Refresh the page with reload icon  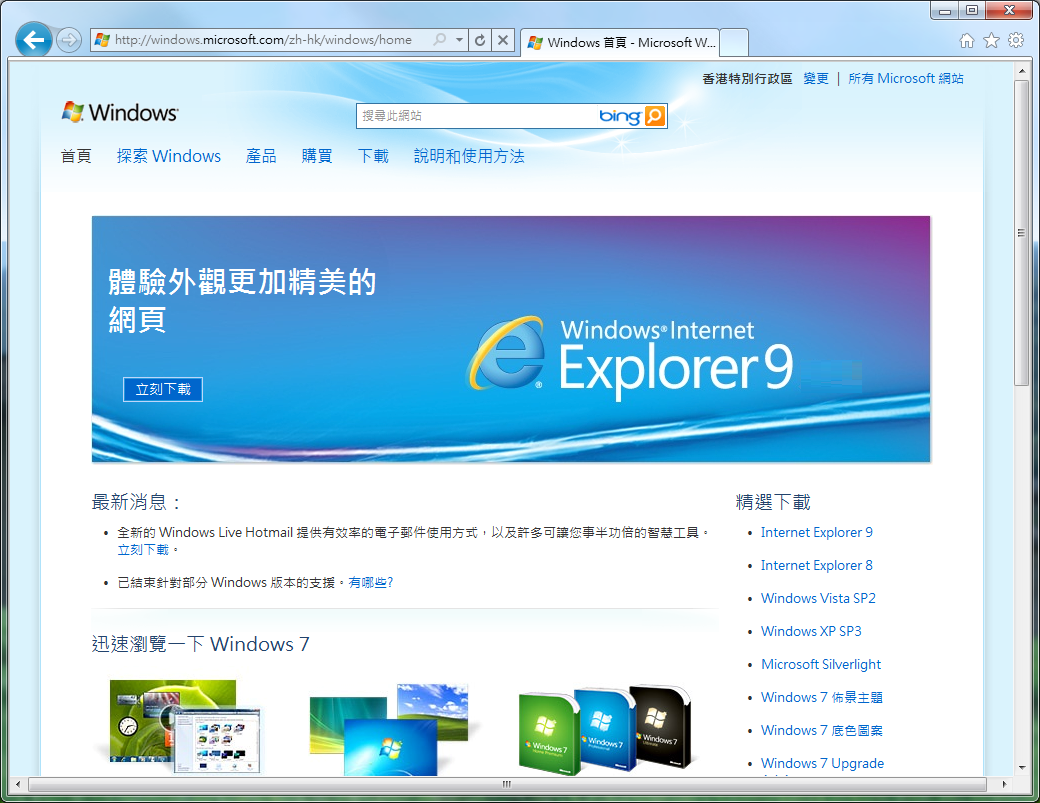pos(480,40)
